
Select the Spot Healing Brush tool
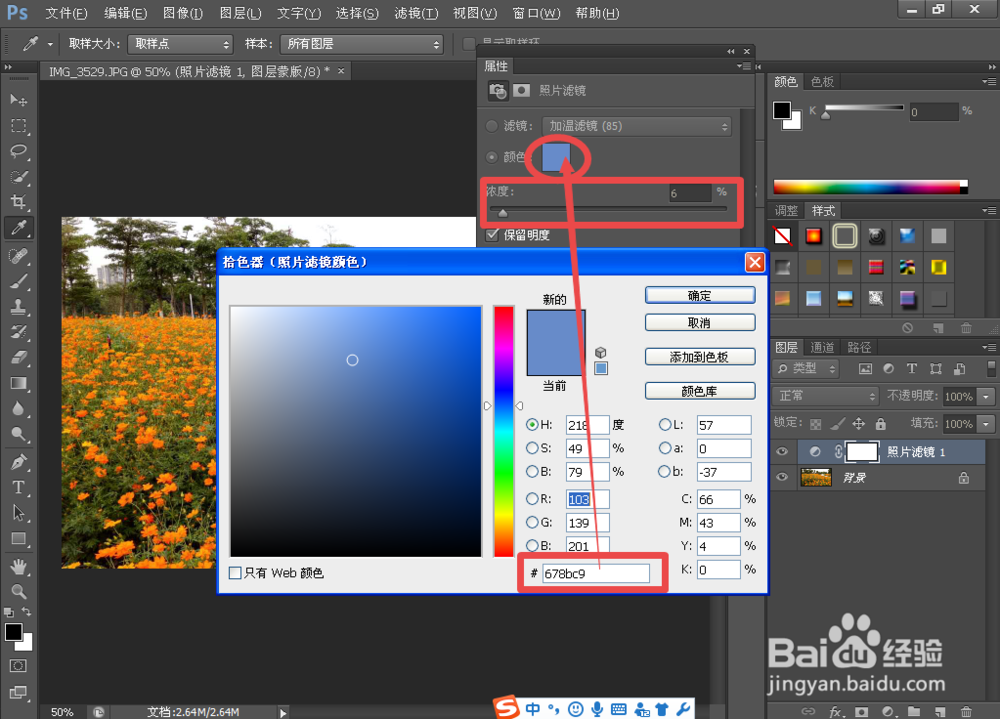[18, 256]
